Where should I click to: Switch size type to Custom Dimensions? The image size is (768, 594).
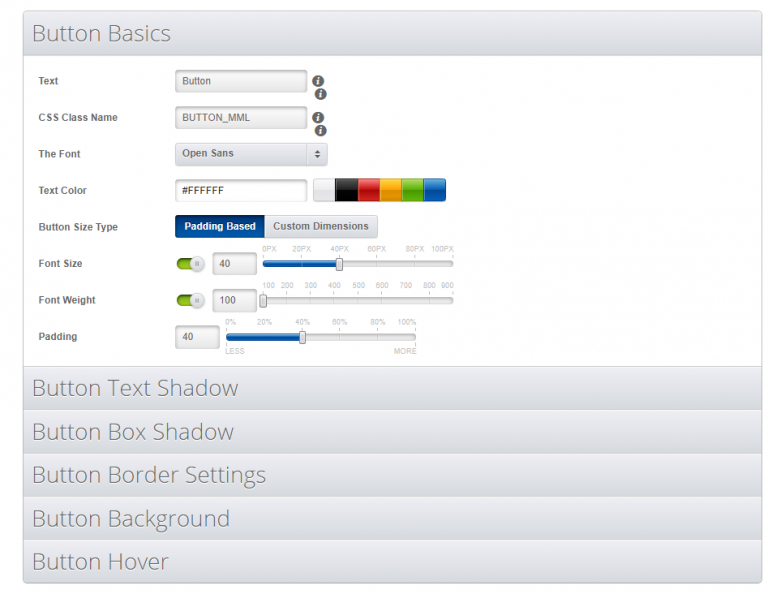click(x=321, y=227)
